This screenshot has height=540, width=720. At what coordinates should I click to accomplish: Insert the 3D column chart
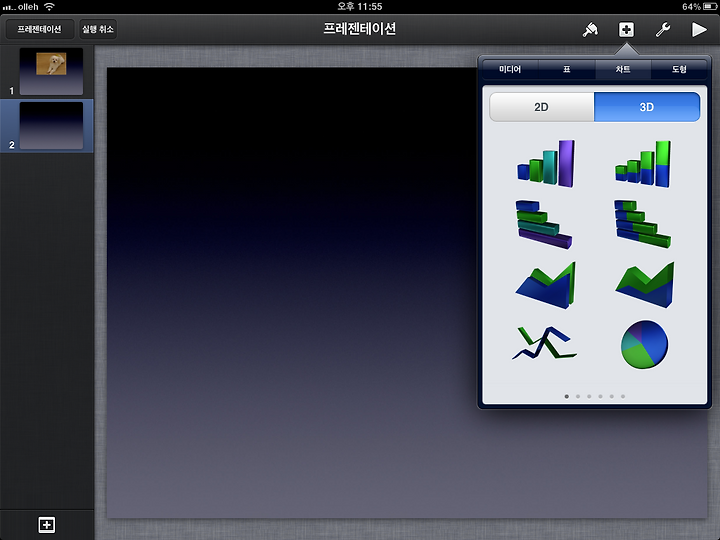546,163
